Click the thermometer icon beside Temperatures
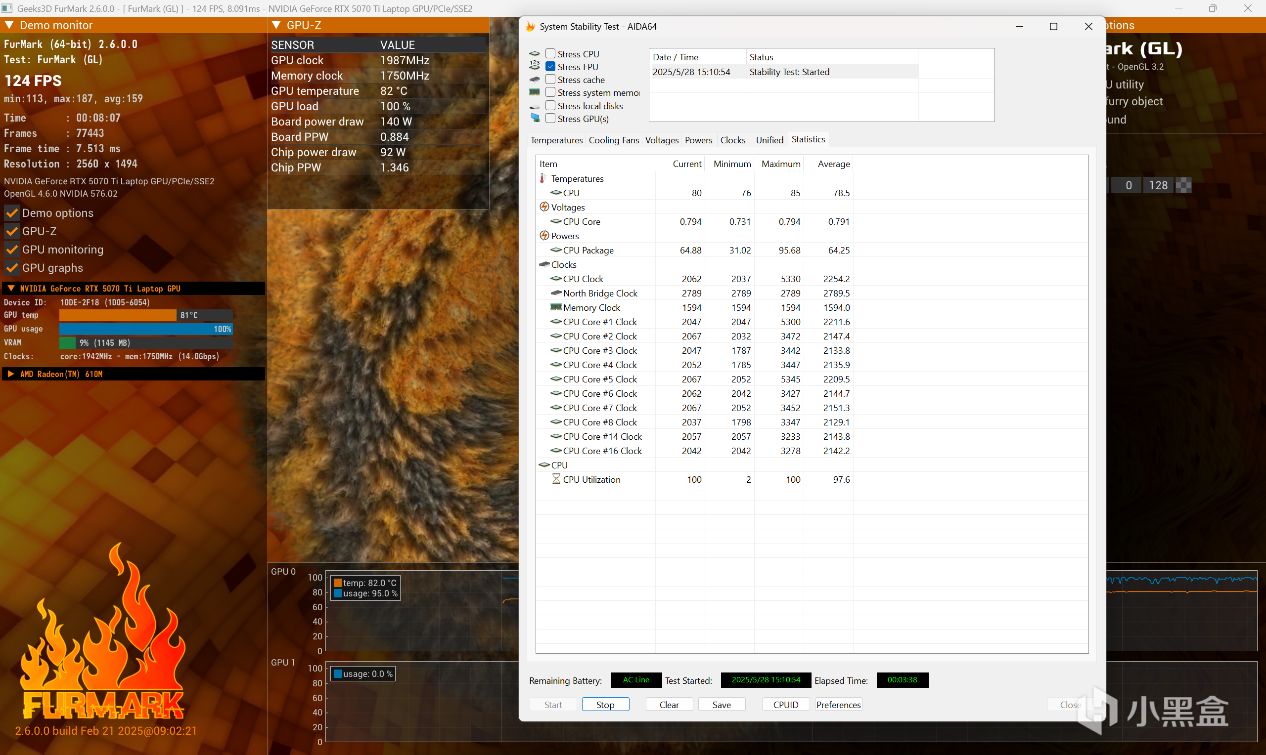Screen dimensions: 1266x755 point(543,178)
